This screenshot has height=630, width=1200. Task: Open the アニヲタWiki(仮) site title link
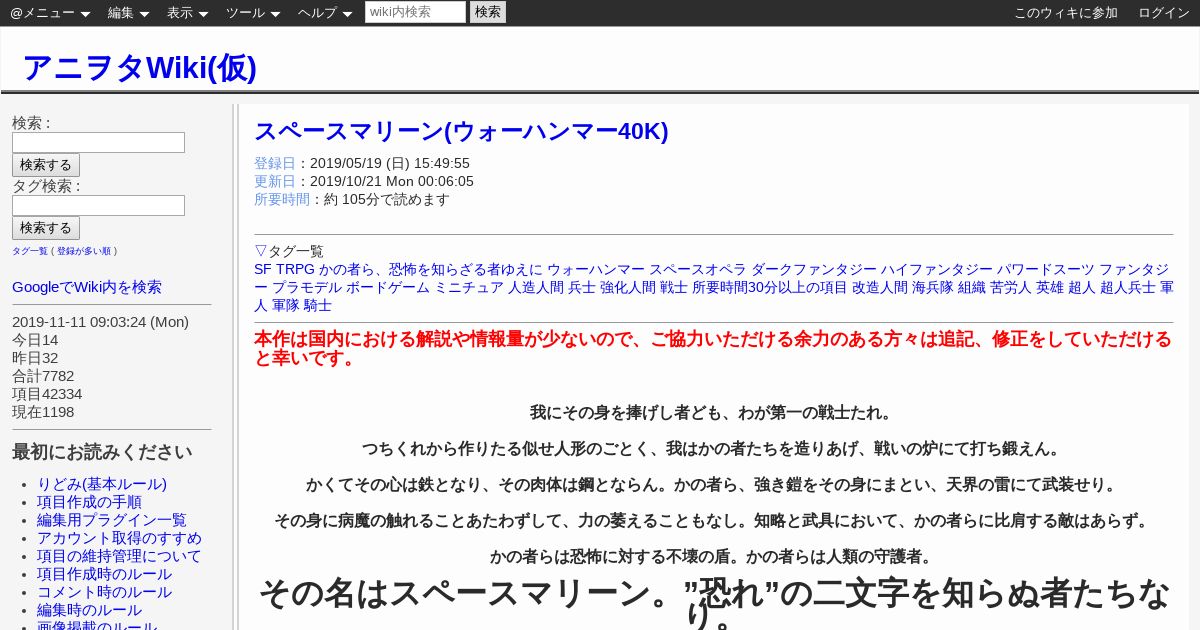(x=140, y=67)
